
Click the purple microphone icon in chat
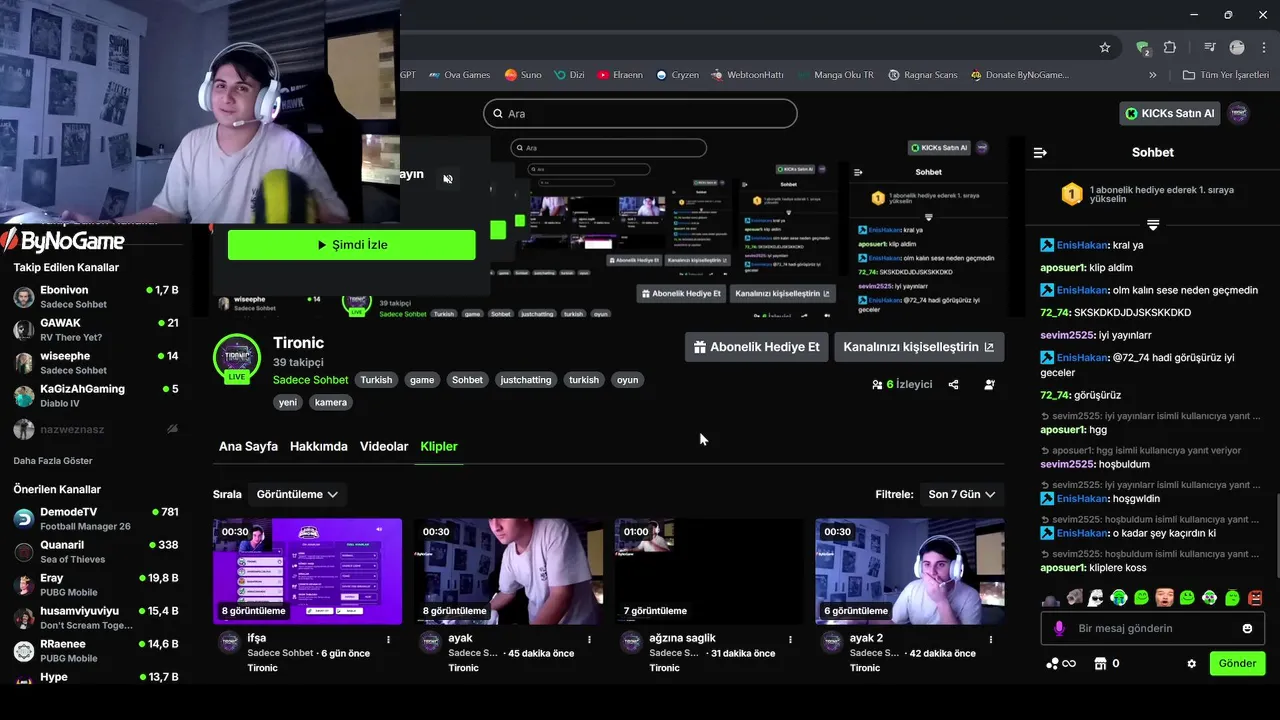click(x=1059, y=628)
